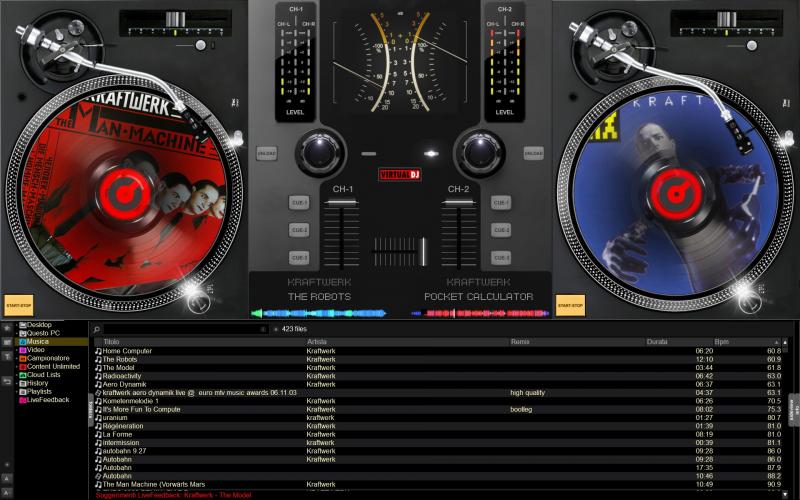Trigger CUE-1 on the right deck
This screenshot has width=800, height=500.
tap(501, 203)
